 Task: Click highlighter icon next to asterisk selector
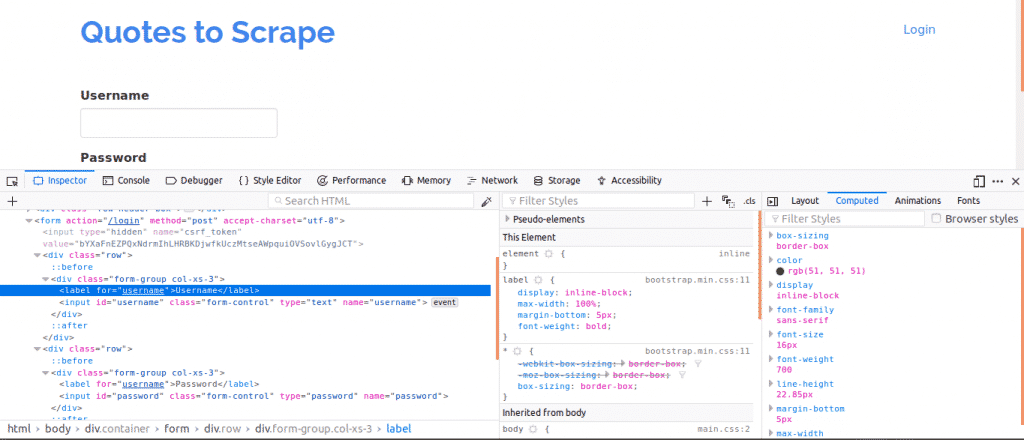pyautogui.click(x=517, y=351)
